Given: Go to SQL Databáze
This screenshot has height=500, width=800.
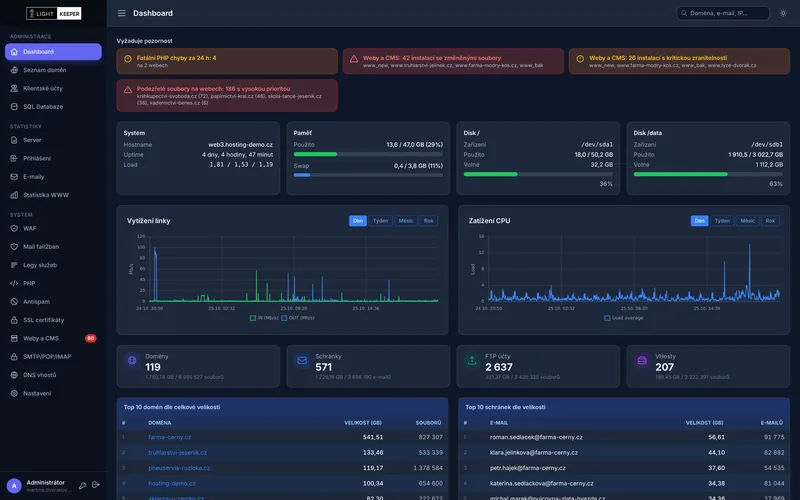Looking at the screenshot, I should (53, 107).
